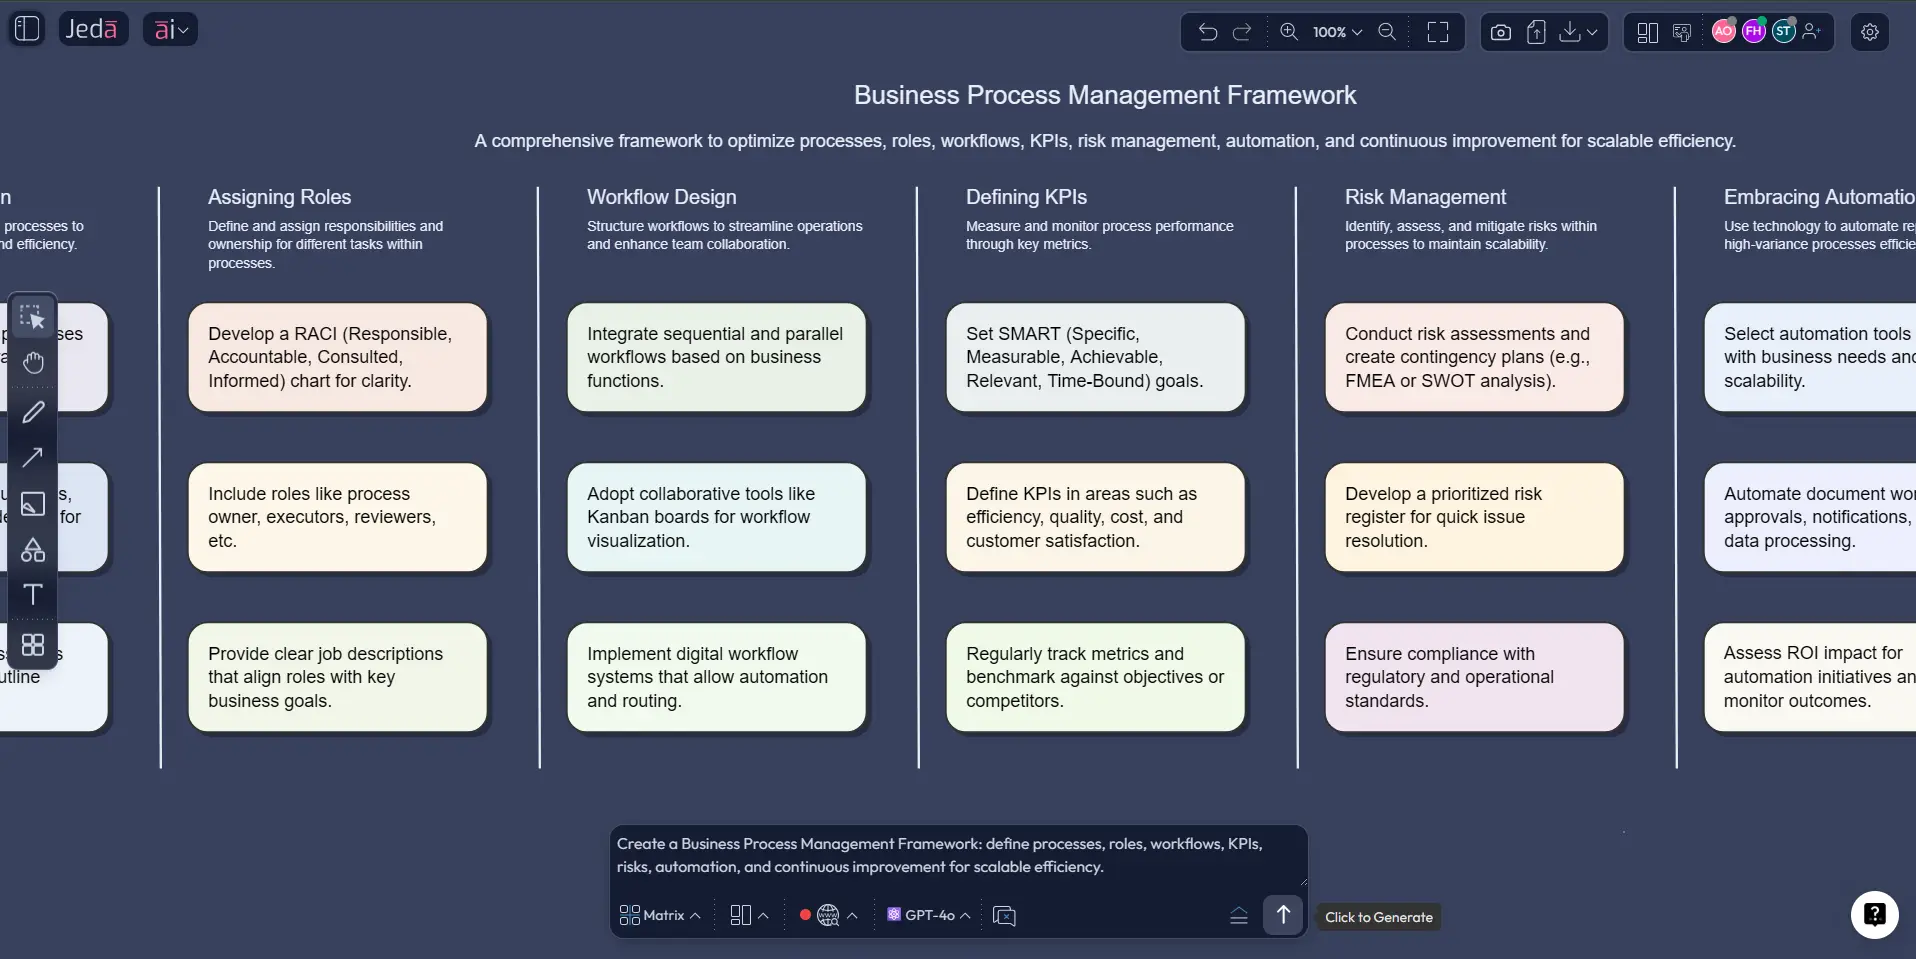Toggle the split view layout icon
The image size is (1916, 959).
pos(1645,32)
